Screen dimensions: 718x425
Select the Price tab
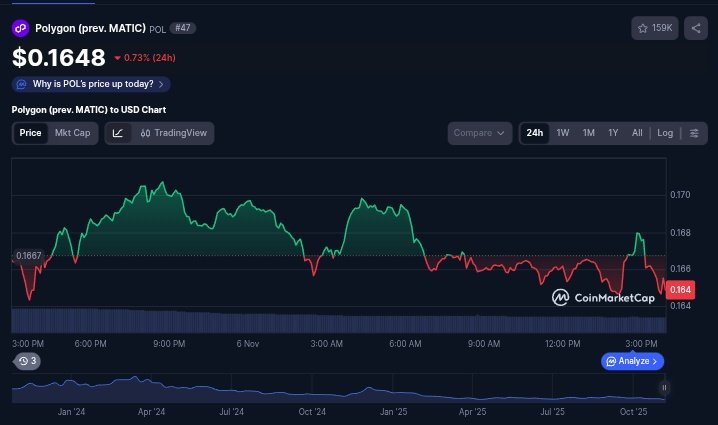pos(30,133)
